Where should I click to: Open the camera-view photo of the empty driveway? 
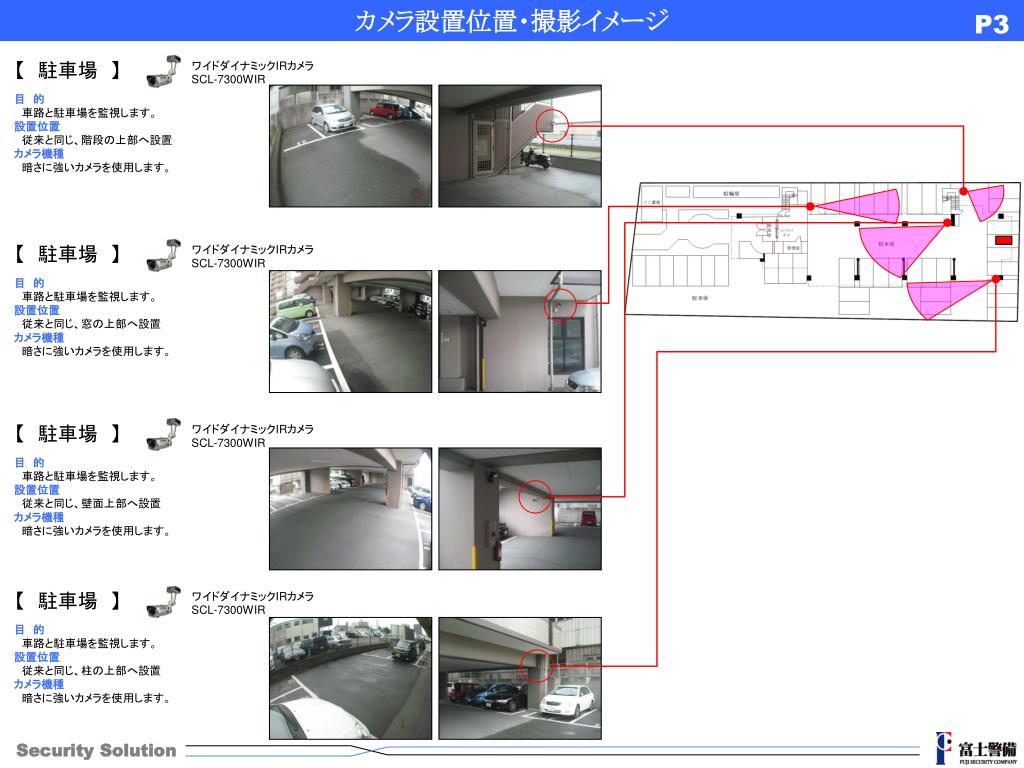(351, 509)
